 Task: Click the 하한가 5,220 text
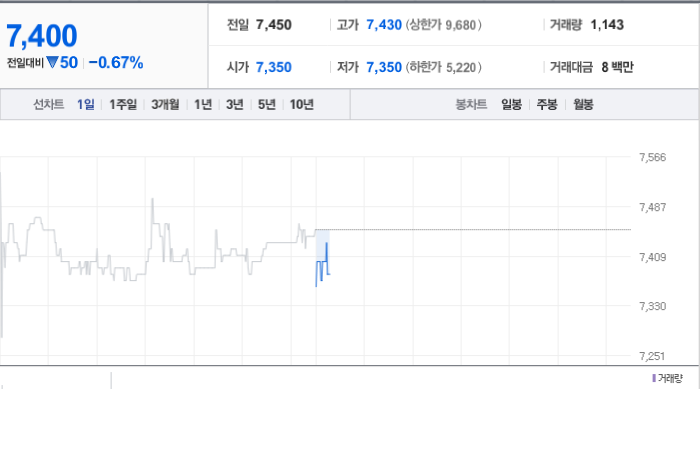coord(443,67)
